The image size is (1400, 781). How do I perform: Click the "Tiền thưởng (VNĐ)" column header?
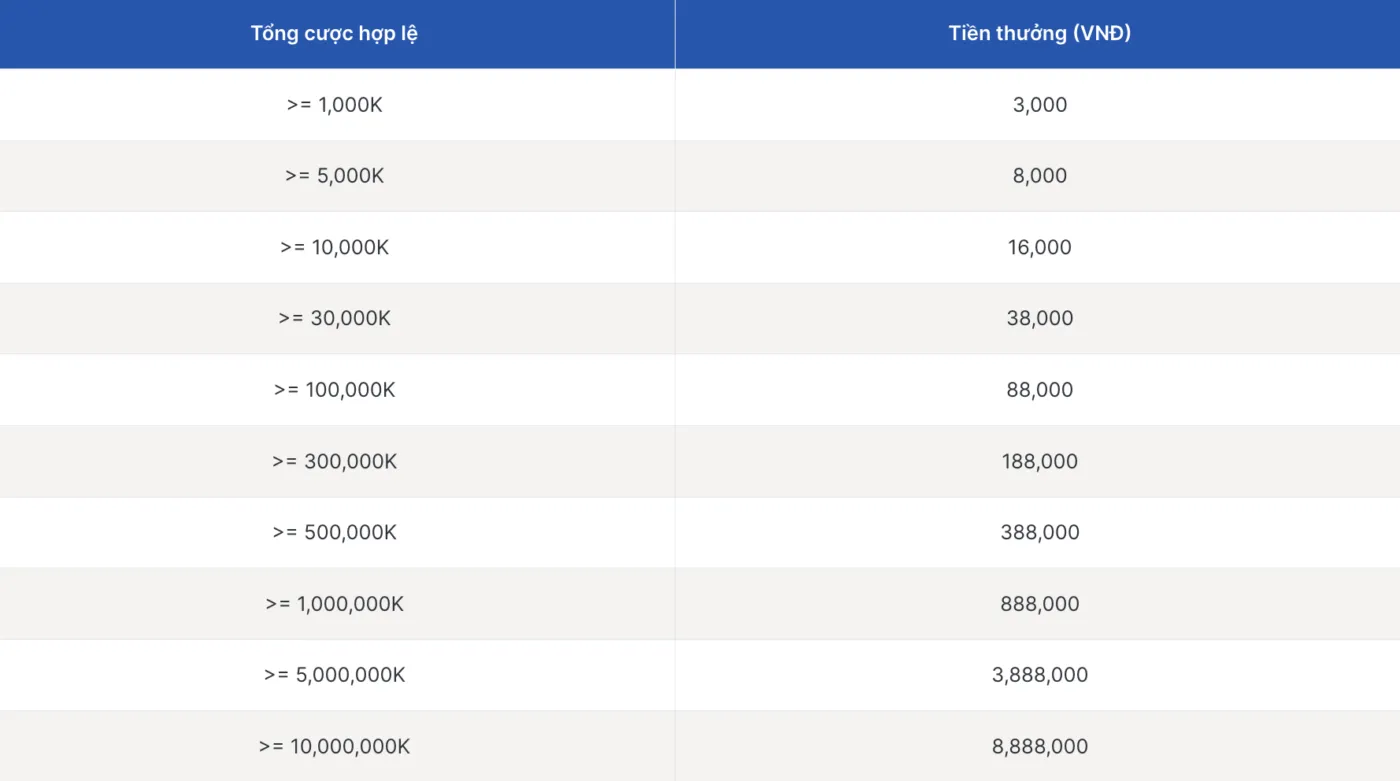1039,34
